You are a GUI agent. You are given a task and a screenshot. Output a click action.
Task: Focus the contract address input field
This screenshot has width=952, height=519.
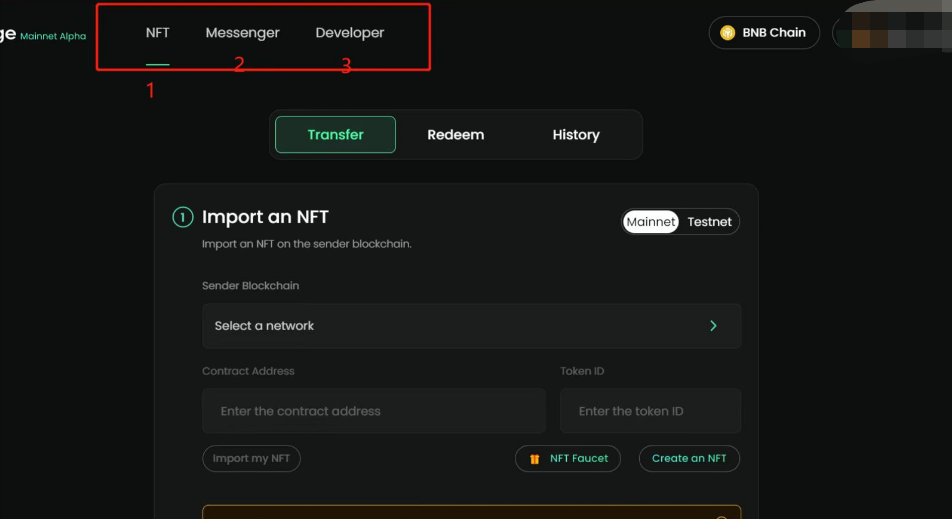[x=374, y=411]
